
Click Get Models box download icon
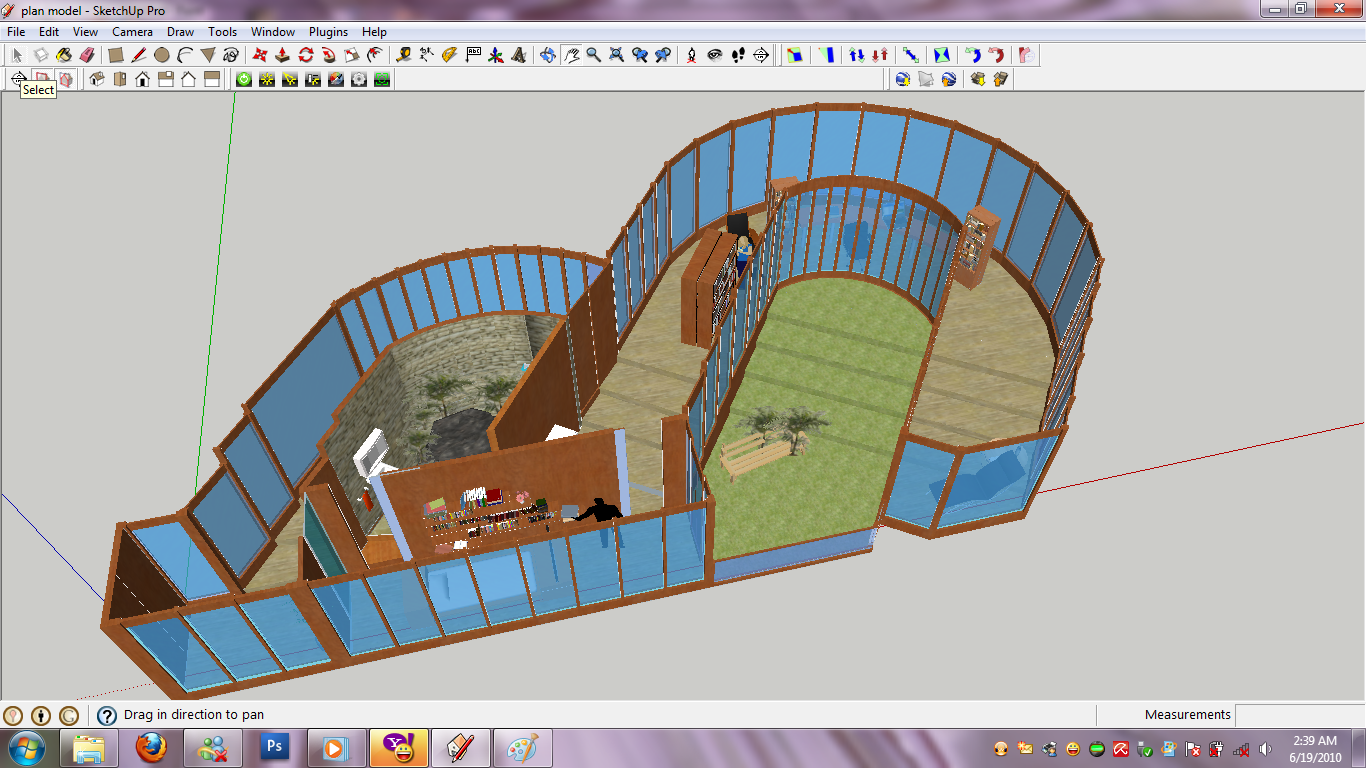[978, 79]
